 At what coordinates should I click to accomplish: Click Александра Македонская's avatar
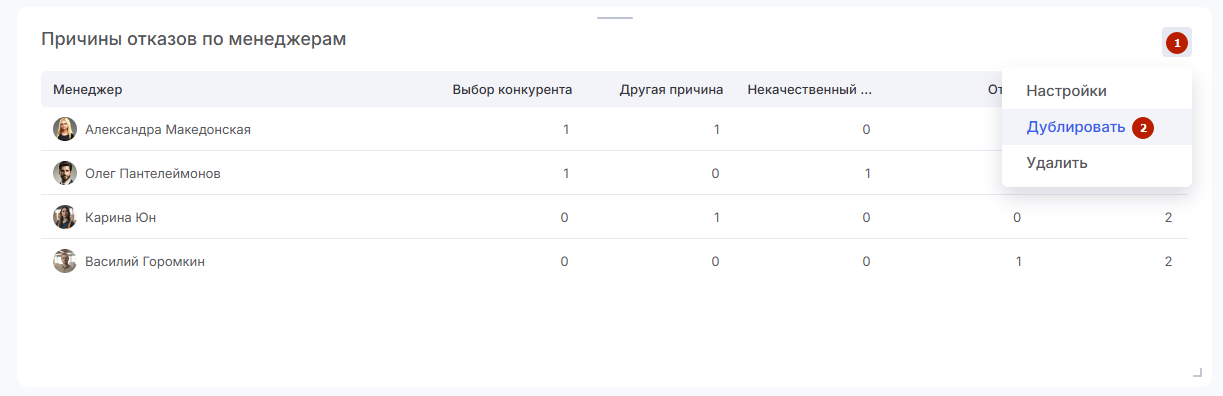click(65, 129)
